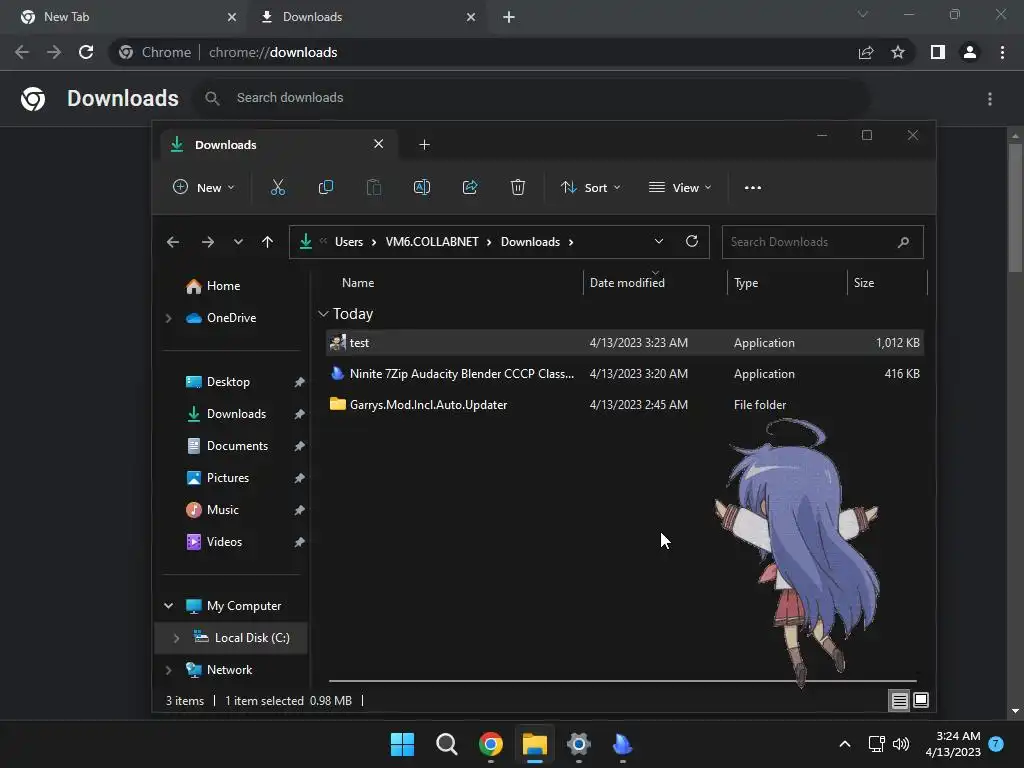Expand Local Disk (C:) node
This screenshot has width=1024, height=768.
pos(176,638)
